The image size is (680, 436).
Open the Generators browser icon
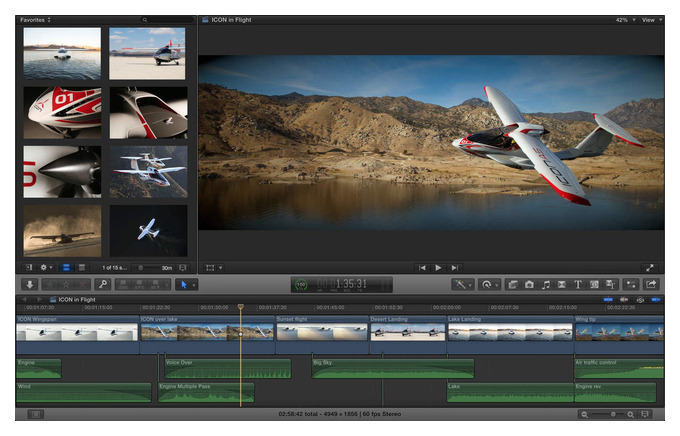coord(594,285)
